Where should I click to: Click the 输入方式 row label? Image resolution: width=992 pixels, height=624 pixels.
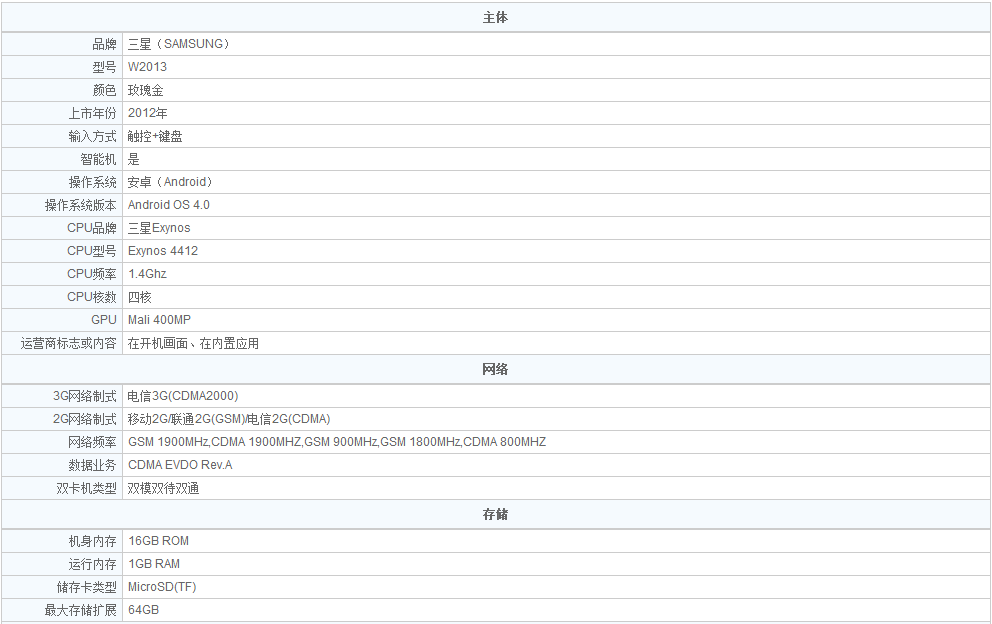click(92, 136)
